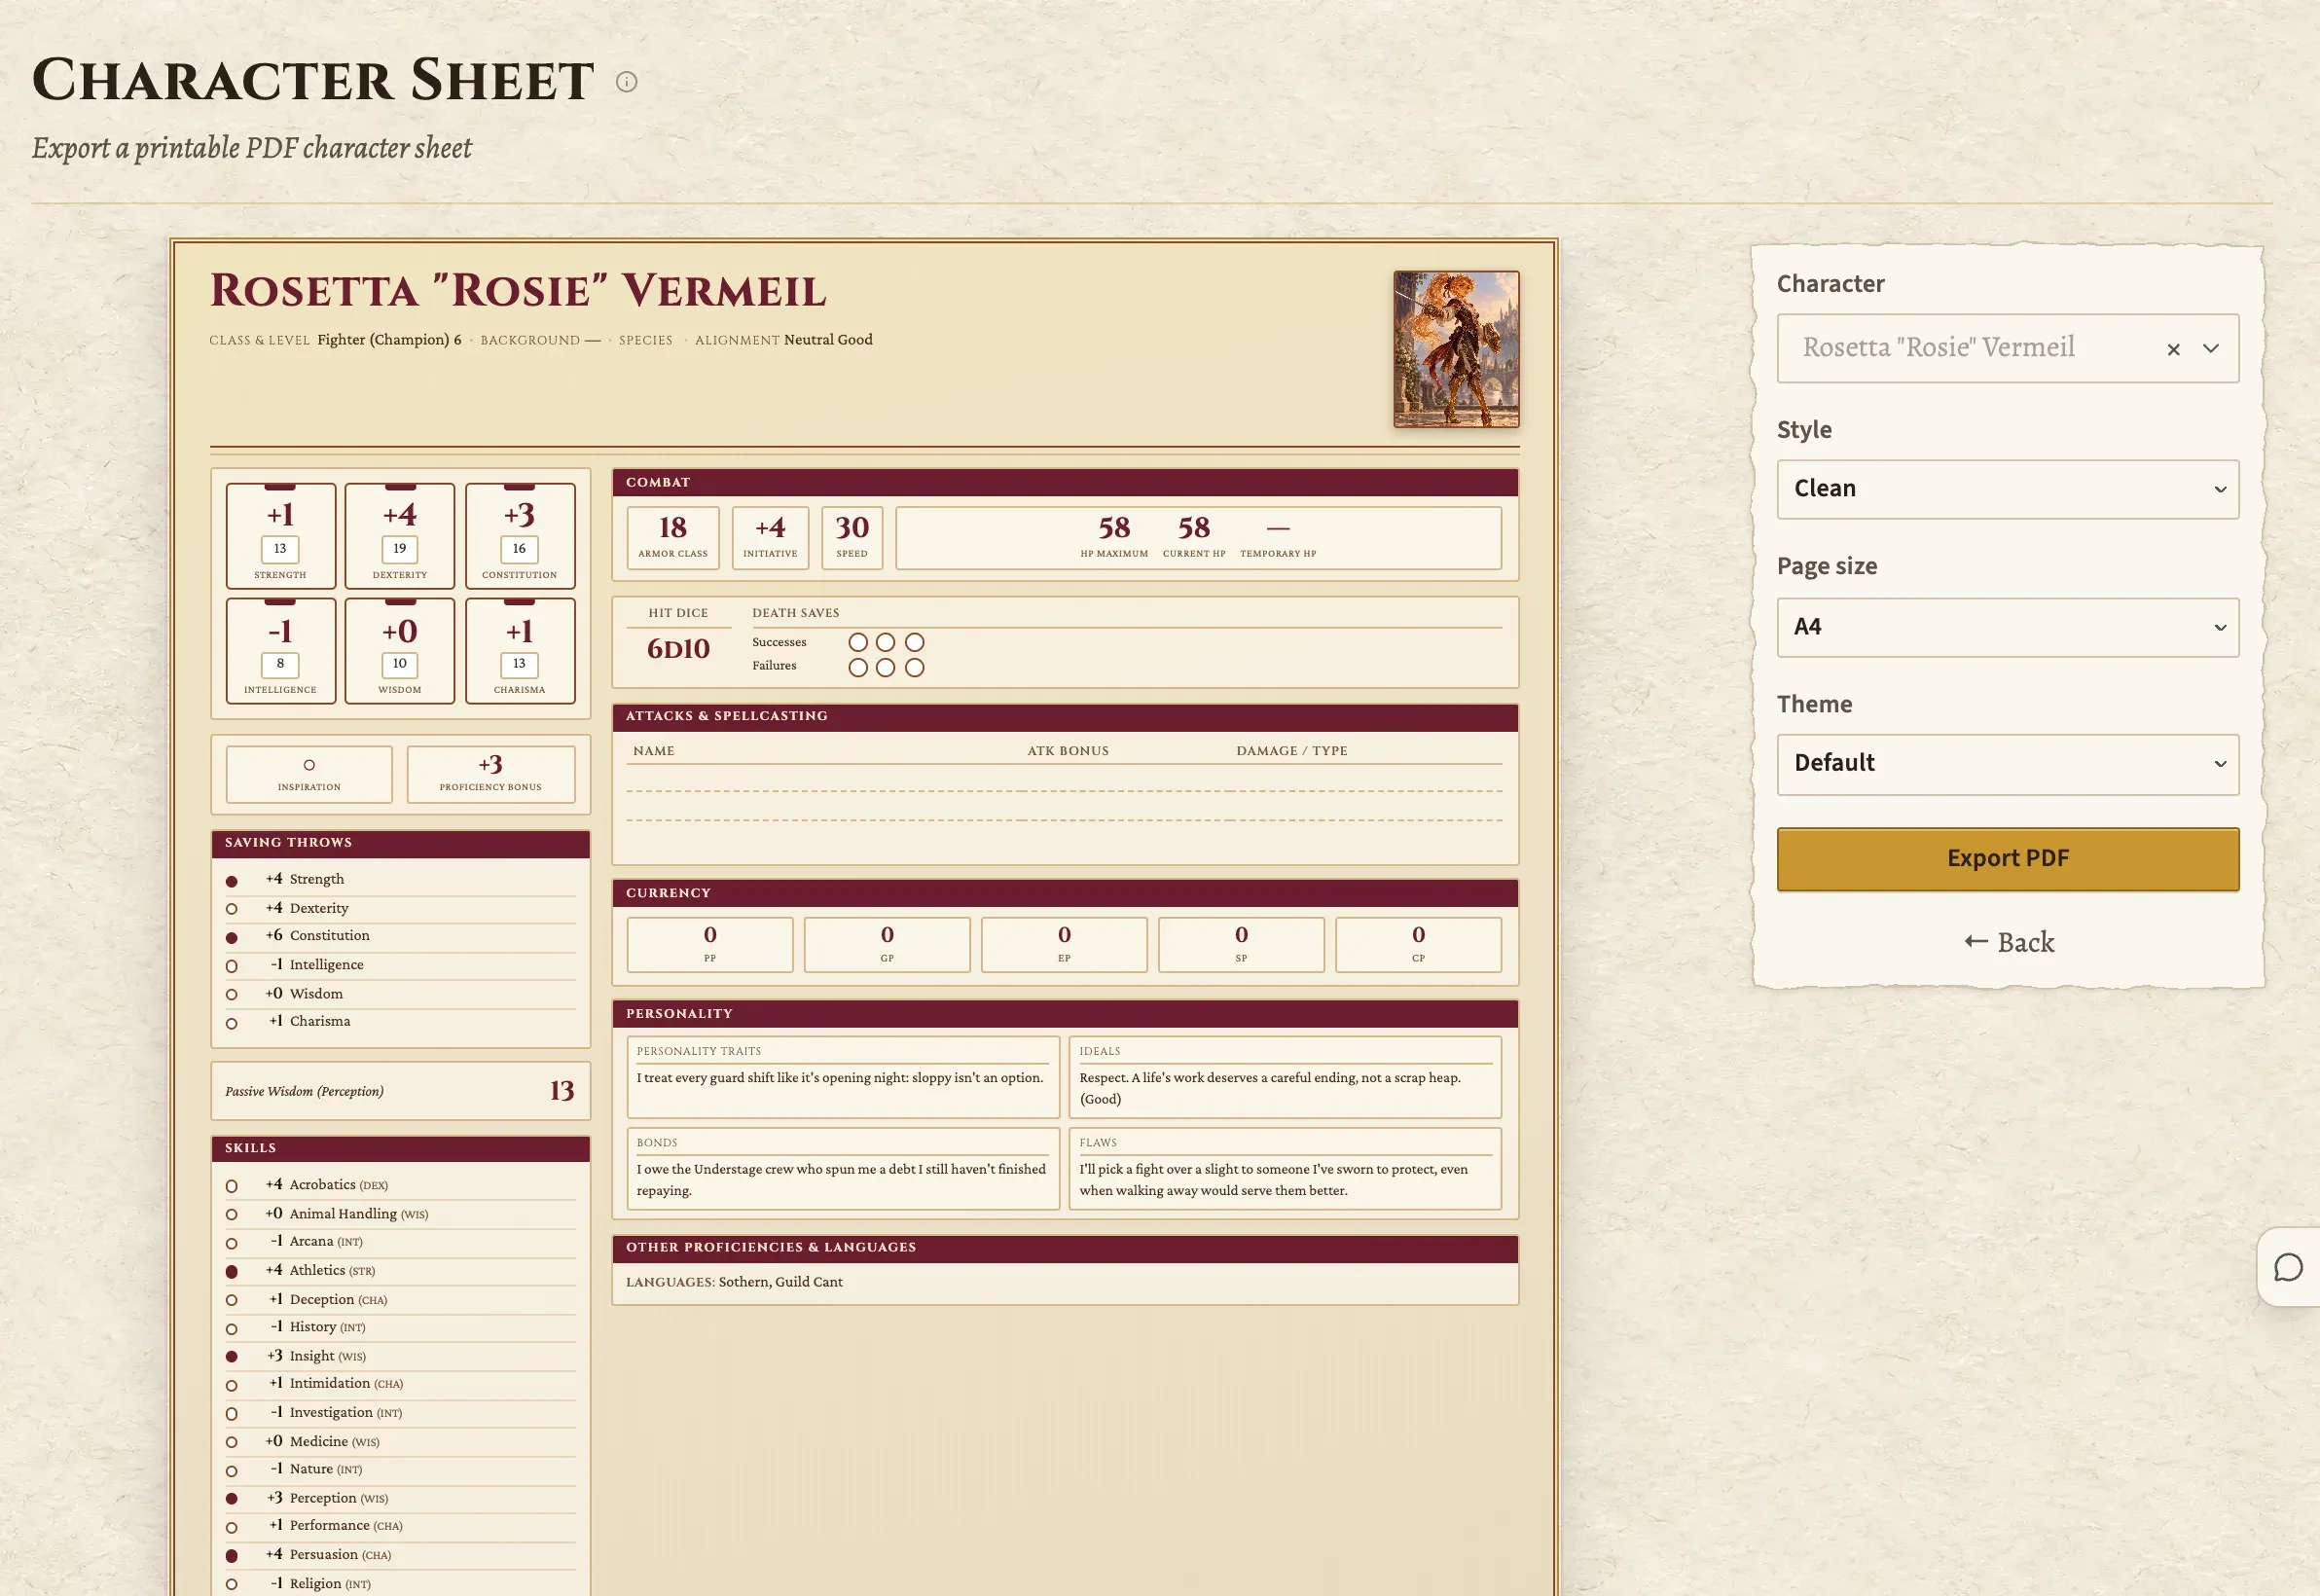Viewport: 2320px width, 1596px height.
Task: Click the Attacks & Spellcasting header
Action: coord(1065,717)
